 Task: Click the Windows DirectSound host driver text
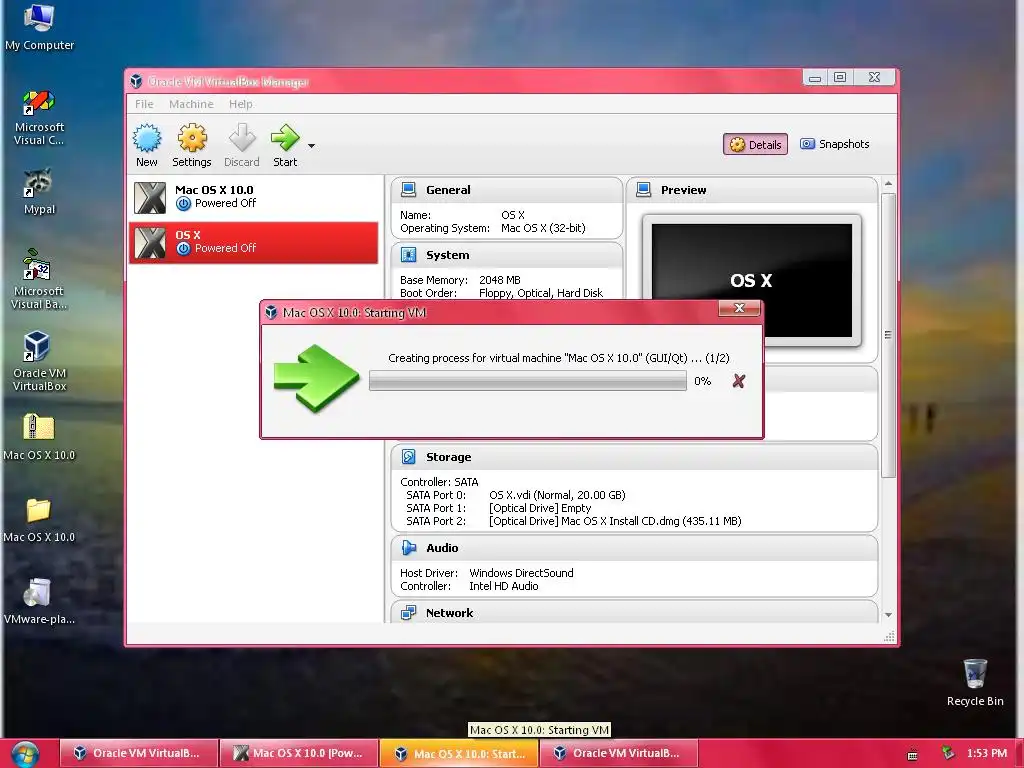point(521,573)
